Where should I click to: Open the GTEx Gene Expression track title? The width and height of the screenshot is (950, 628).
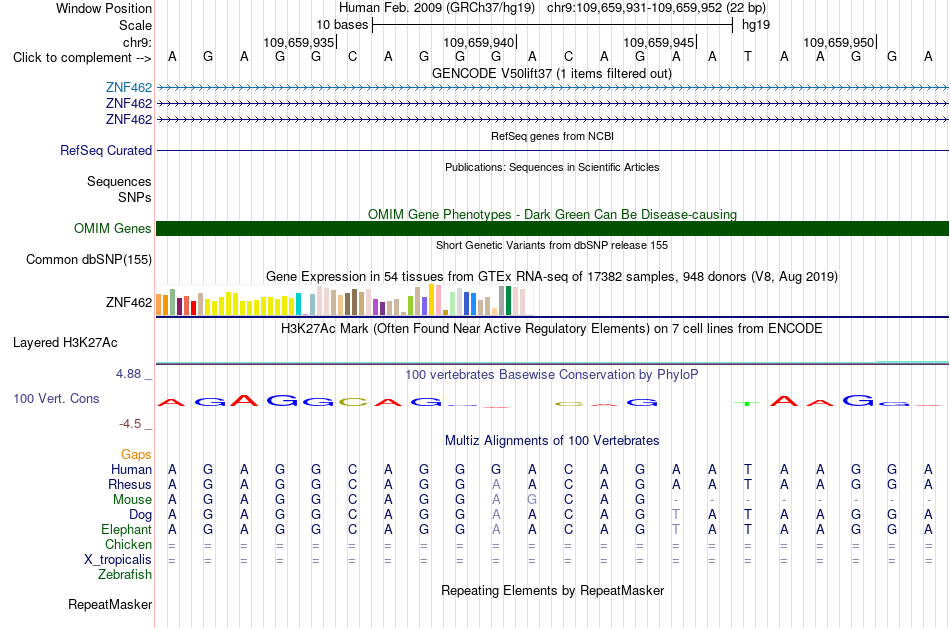(x=552, y=277)
